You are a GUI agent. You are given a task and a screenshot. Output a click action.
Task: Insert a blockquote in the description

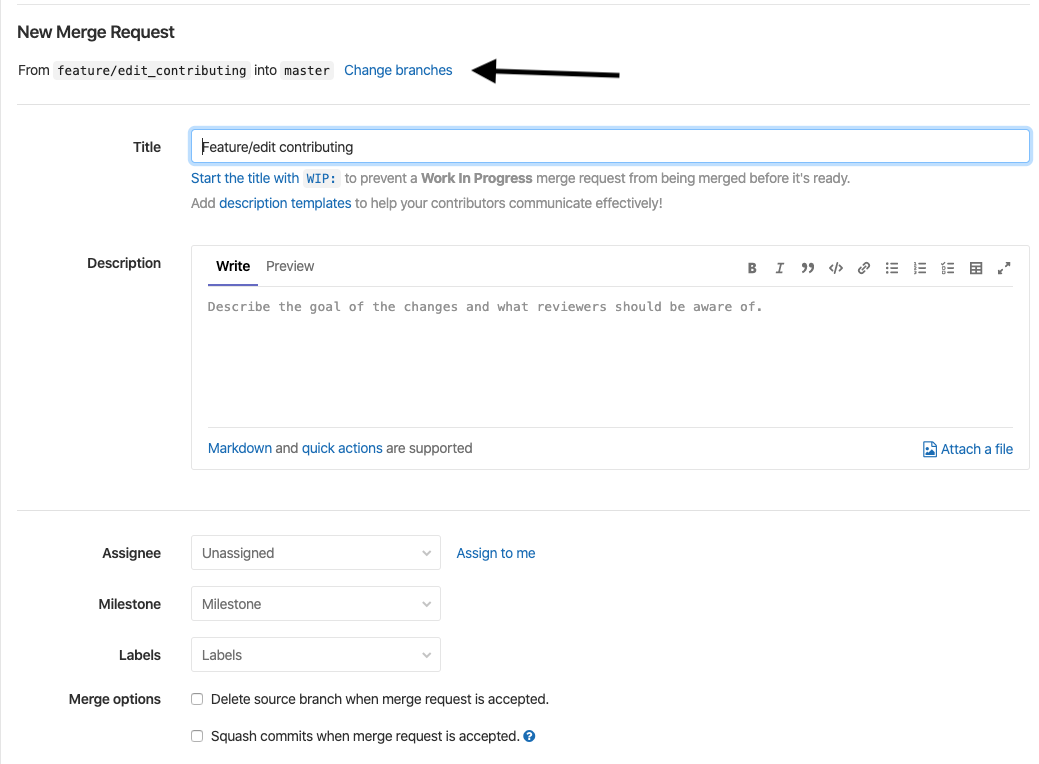click(807, 268)
